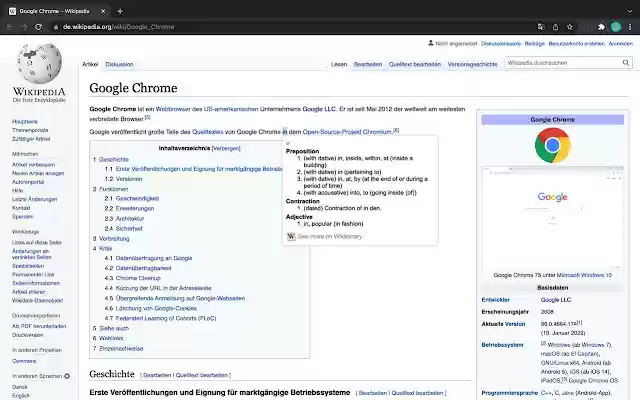
Task: Click the padlock site info icon
Action: (56, 27)
